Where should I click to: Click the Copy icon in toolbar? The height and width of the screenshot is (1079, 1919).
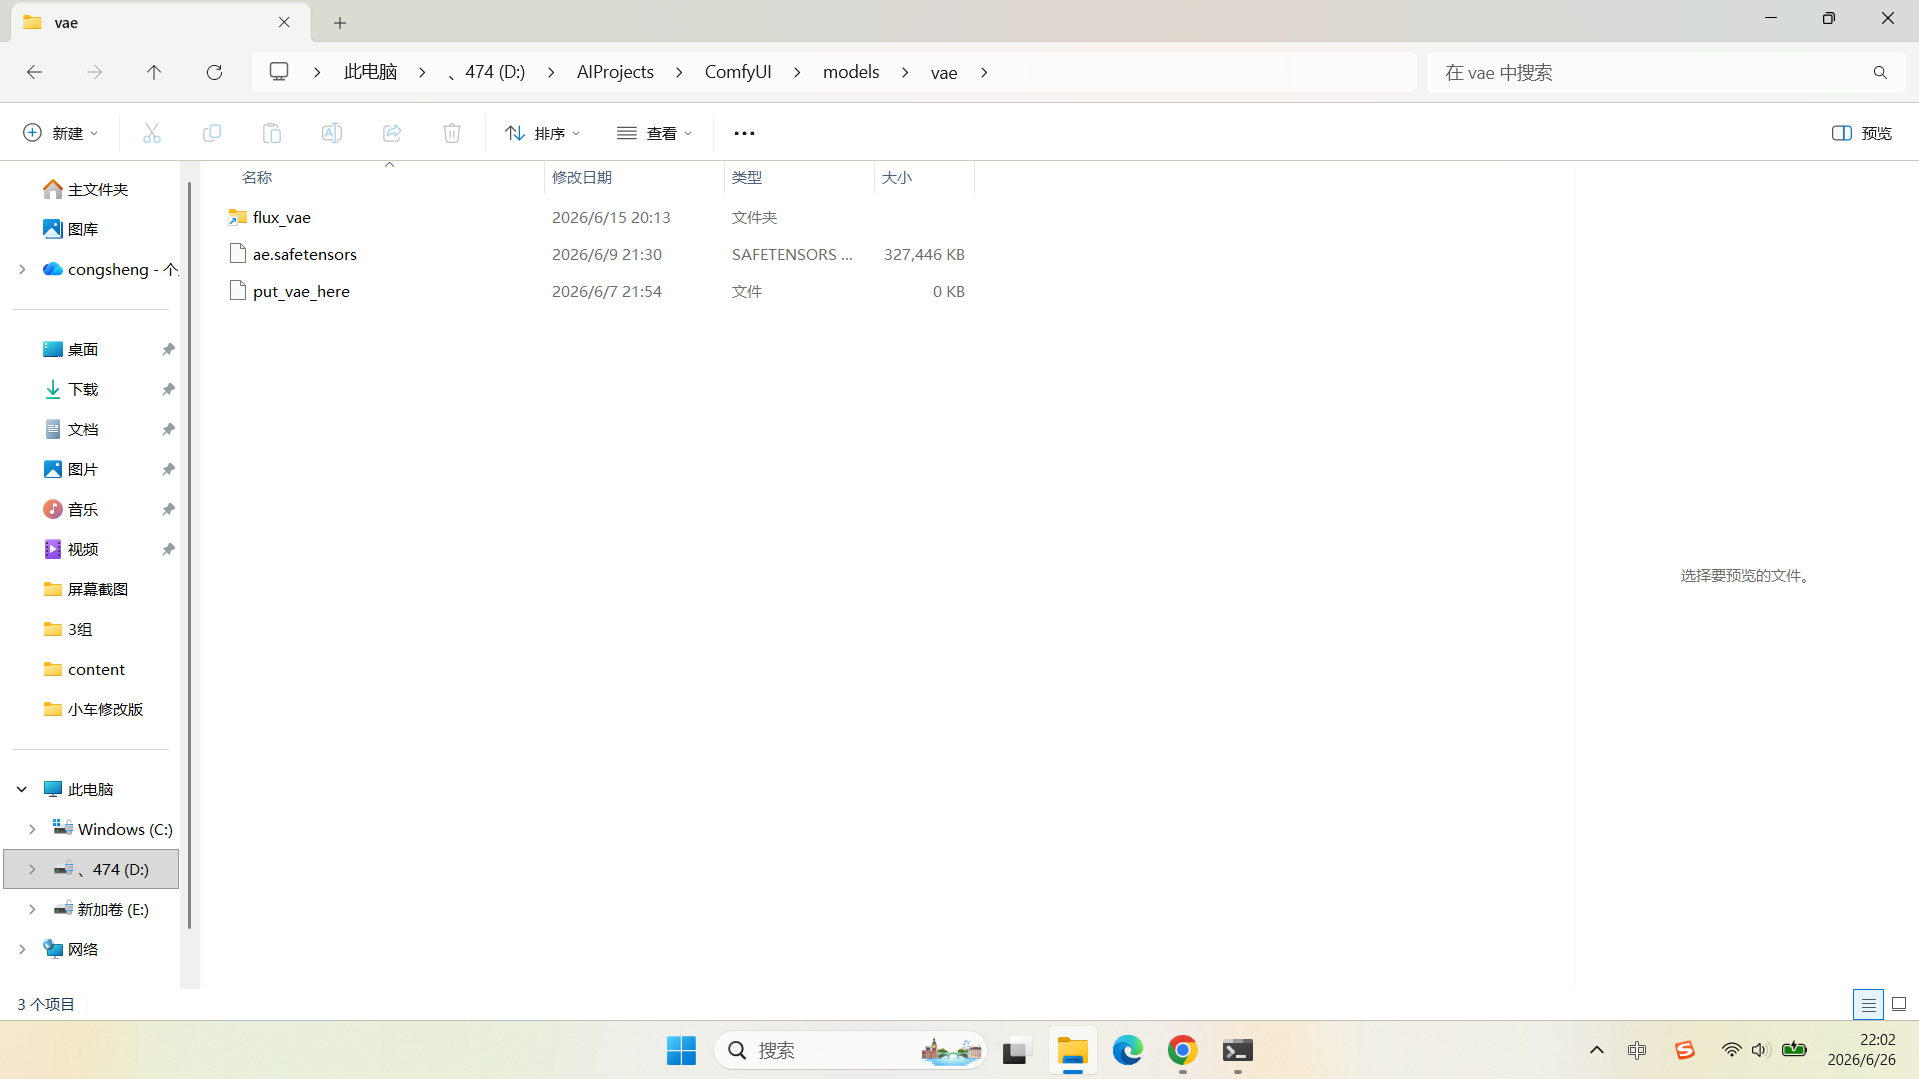tap(212, 133)
